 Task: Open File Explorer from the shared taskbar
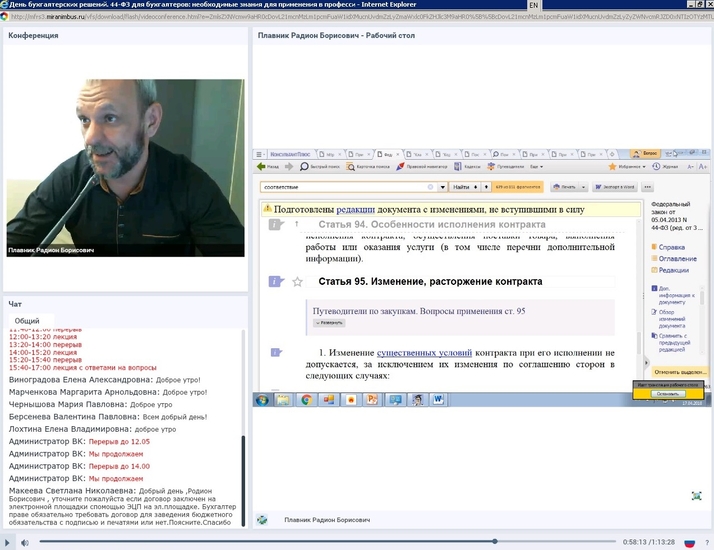pyautogui.click(x=284, y=400)
